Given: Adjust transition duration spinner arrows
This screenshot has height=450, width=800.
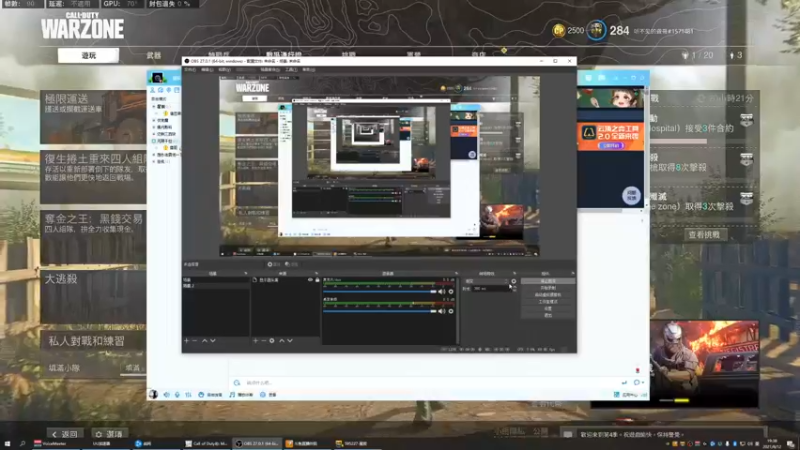Looking at the screenshot, I should 514,288.
